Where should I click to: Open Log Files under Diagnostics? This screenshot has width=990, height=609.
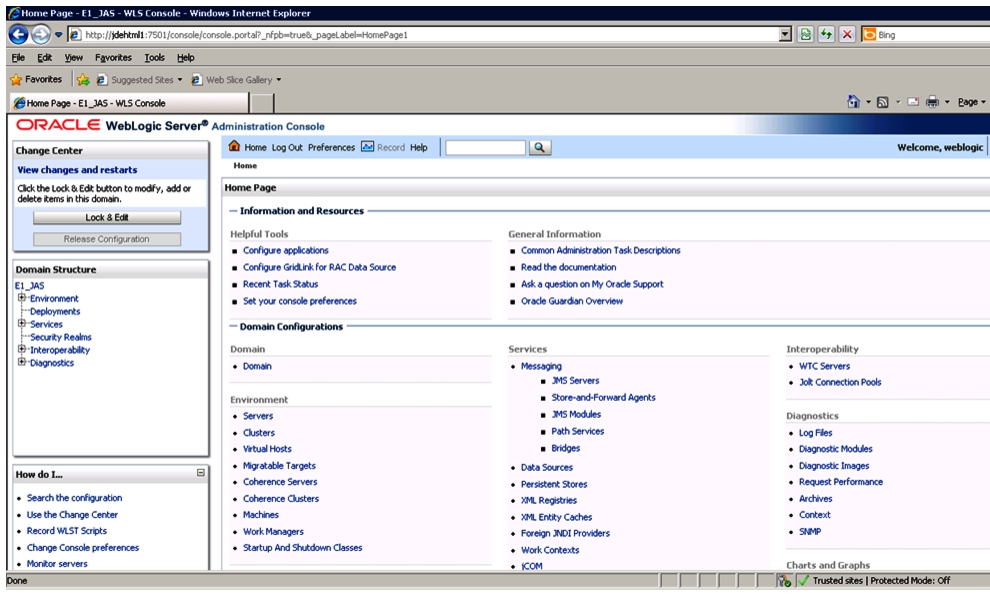816,433
